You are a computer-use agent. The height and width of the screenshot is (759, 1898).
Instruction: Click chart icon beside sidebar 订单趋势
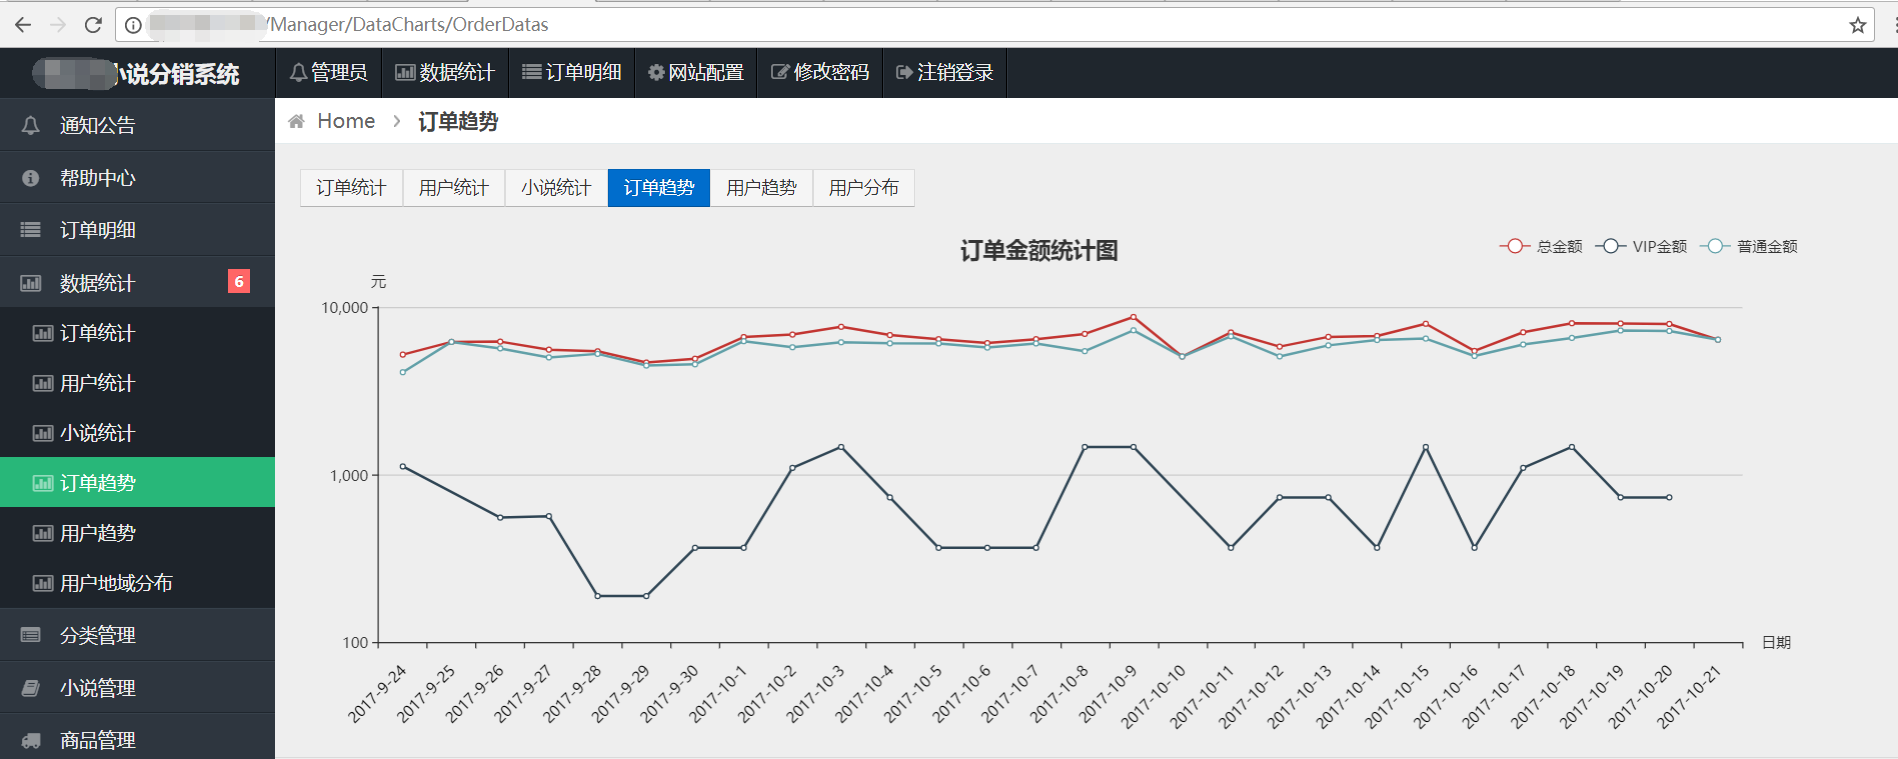[x=43, y=483]
